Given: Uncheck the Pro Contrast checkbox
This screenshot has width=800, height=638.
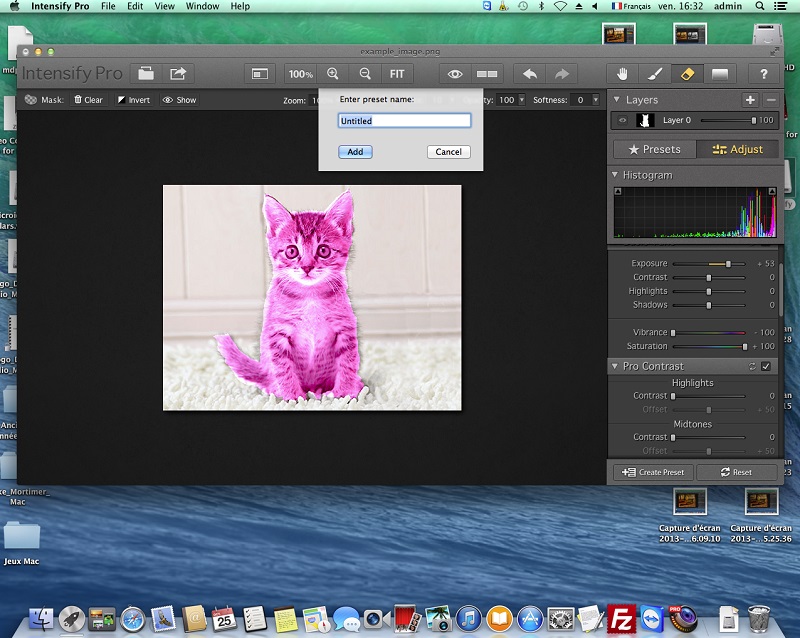Looking at the screenshot, I should pyautogui.click(x=766, y=366).
